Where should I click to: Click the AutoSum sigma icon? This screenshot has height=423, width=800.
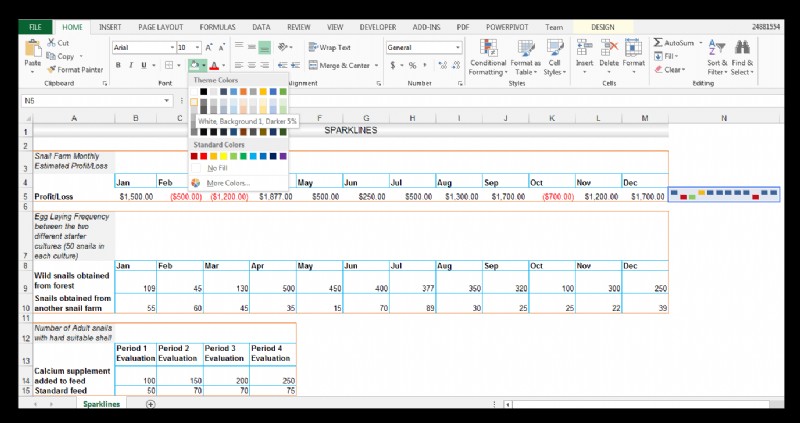[658, 43]
